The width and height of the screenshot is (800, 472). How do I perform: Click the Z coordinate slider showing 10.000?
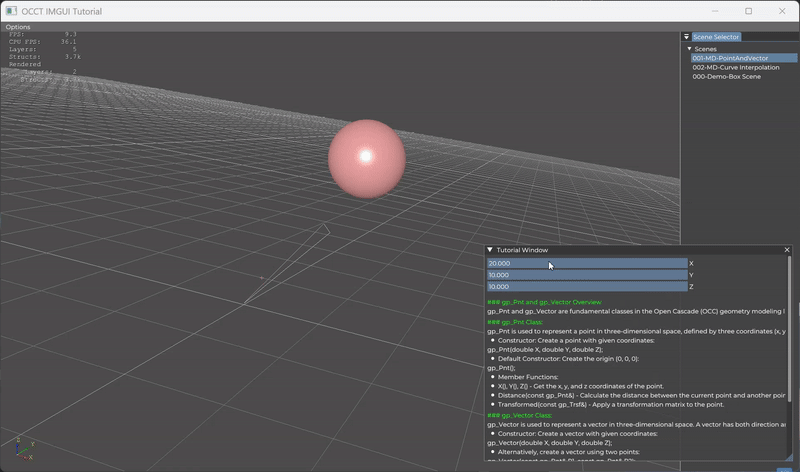click(x=587, y=287)
